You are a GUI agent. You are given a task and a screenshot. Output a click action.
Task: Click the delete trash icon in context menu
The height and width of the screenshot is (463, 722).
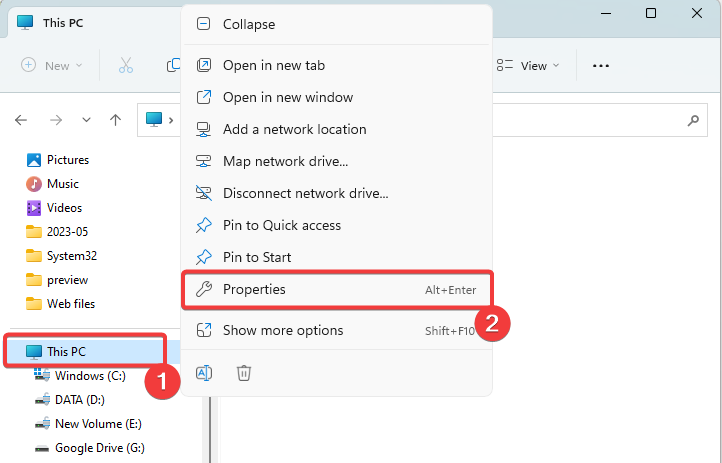[x=244, y=373]
